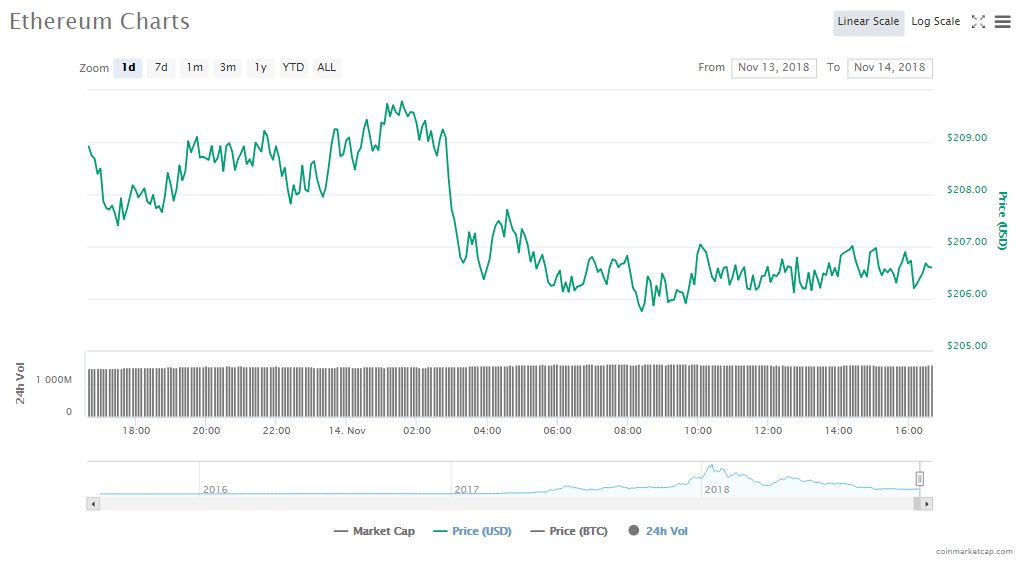The image size is (1024, 568).
Task: Set zoom to 1m
Action: (x=194, y=68)
